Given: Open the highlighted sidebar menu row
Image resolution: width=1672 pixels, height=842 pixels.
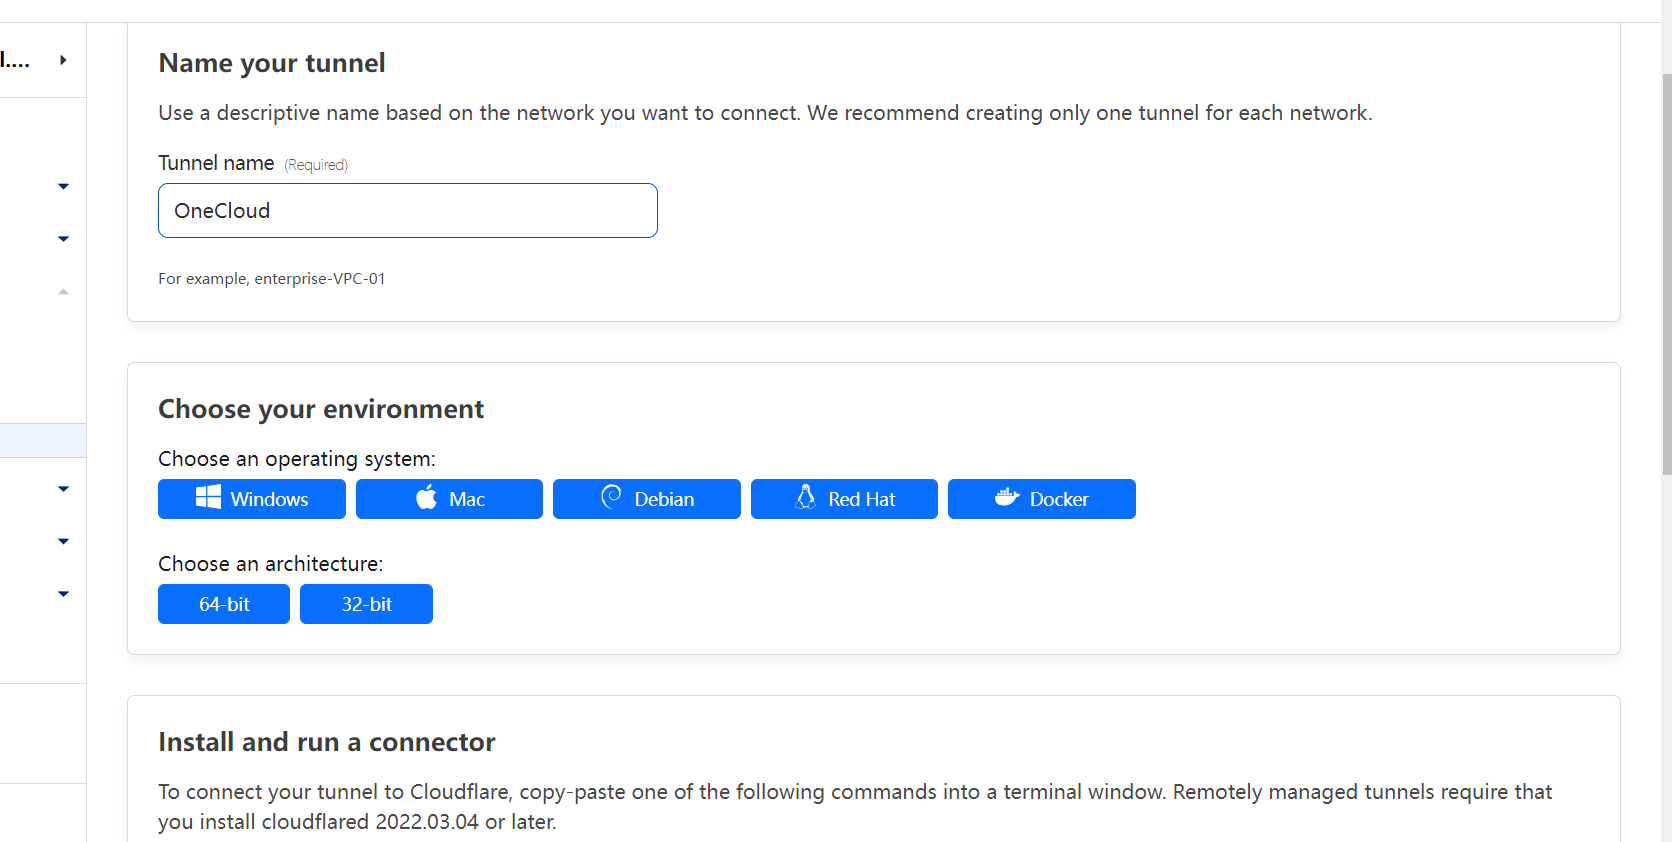Looking at the screenshot, I should [x=42, y=440].
